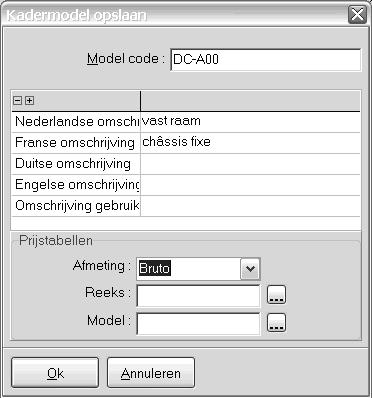Collapse all rows with the minus icon
Screen dimensions: 372x398
17,101
